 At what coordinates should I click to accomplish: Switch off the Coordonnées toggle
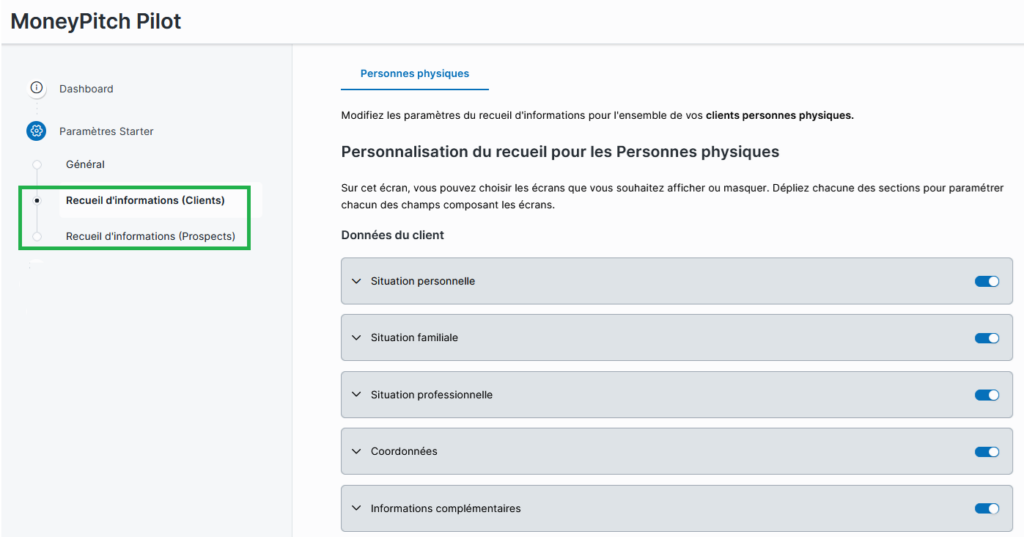coord(986,452)
